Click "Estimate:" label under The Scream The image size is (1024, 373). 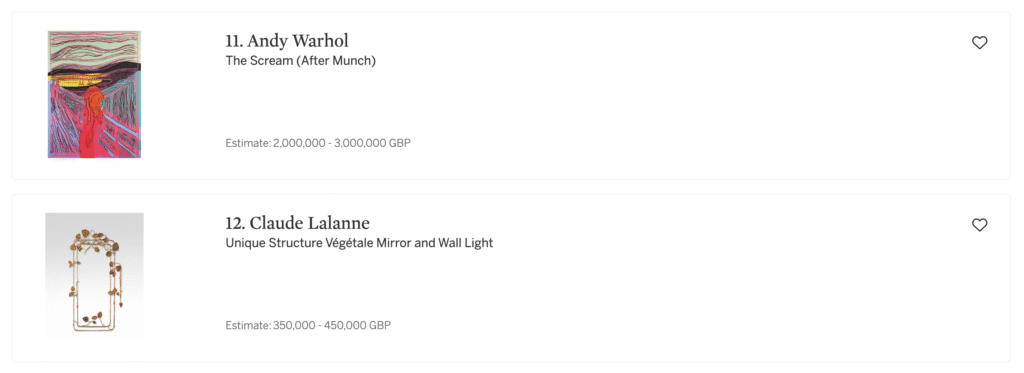coord(248,142)
